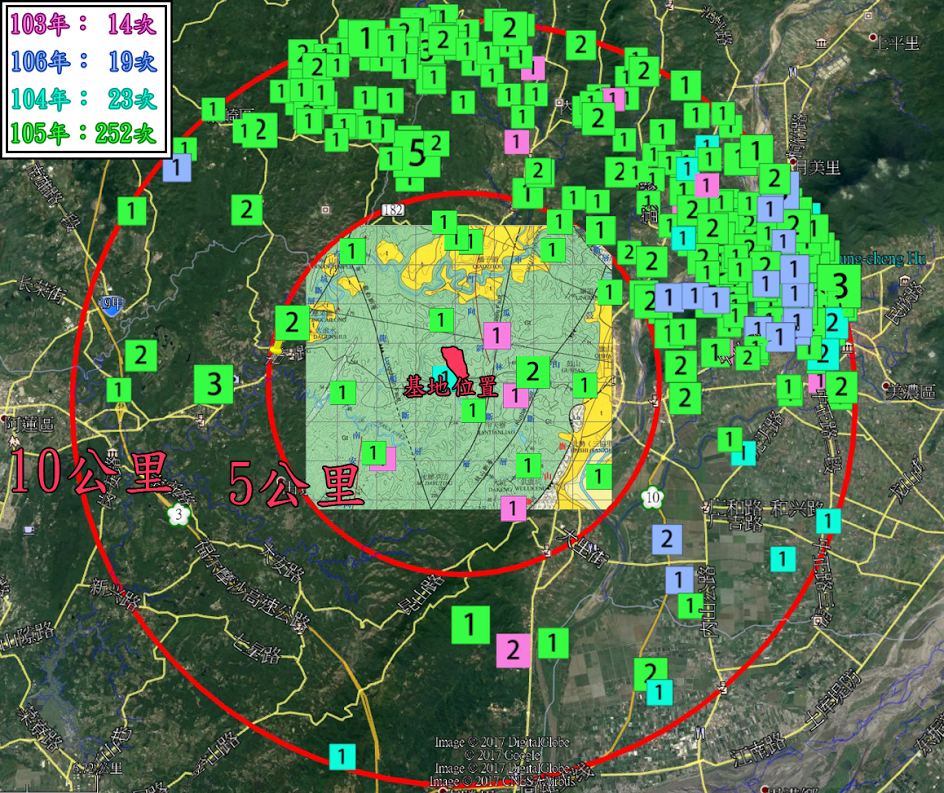Click the museum icon beside 上平里
Viewport: 944px width, 793px height.
point(821,43)
